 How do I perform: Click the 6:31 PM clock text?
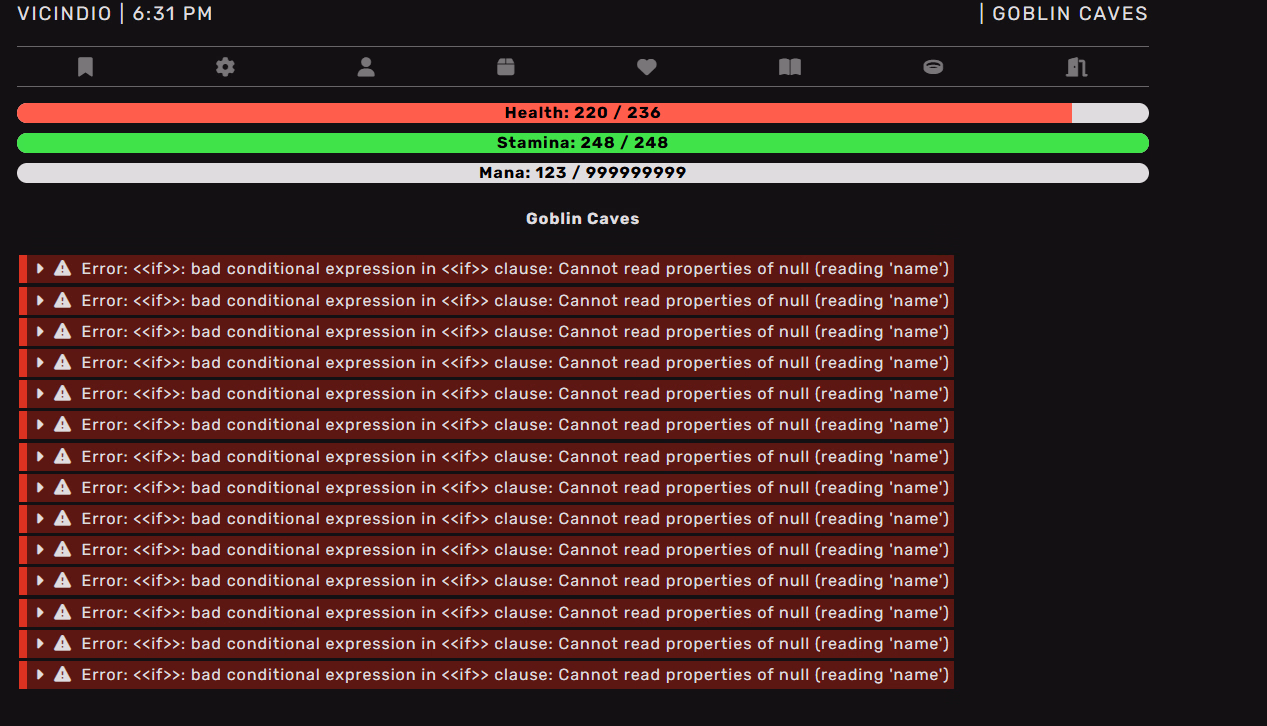pos(172,14)
